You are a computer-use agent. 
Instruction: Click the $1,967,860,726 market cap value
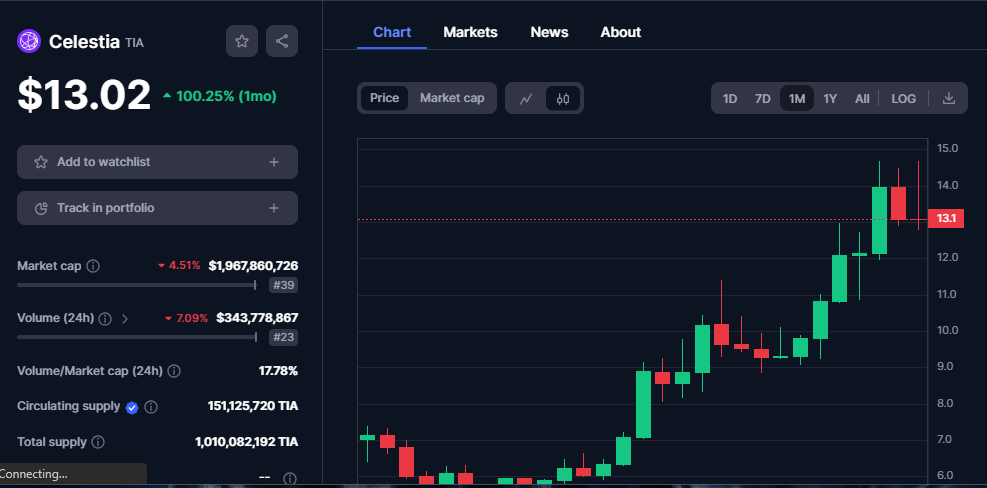tap(253, 266)
